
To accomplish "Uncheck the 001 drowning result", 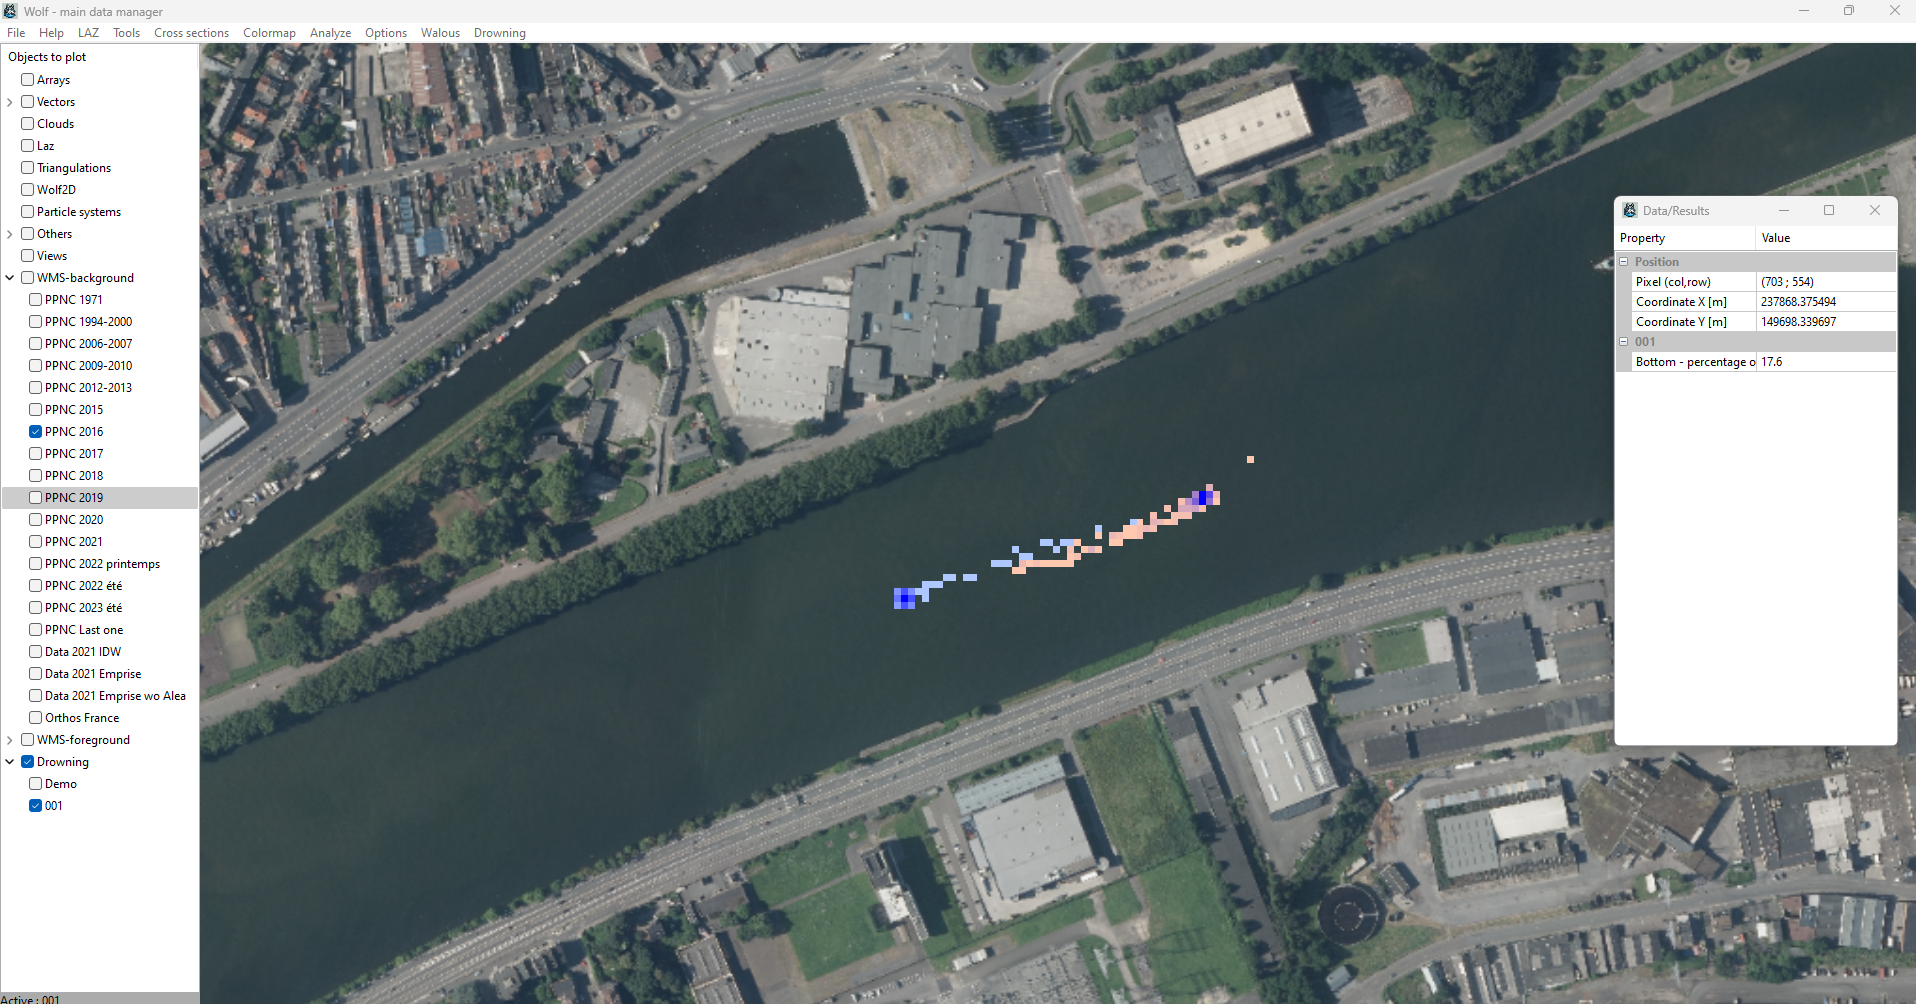I will (35, 805).
